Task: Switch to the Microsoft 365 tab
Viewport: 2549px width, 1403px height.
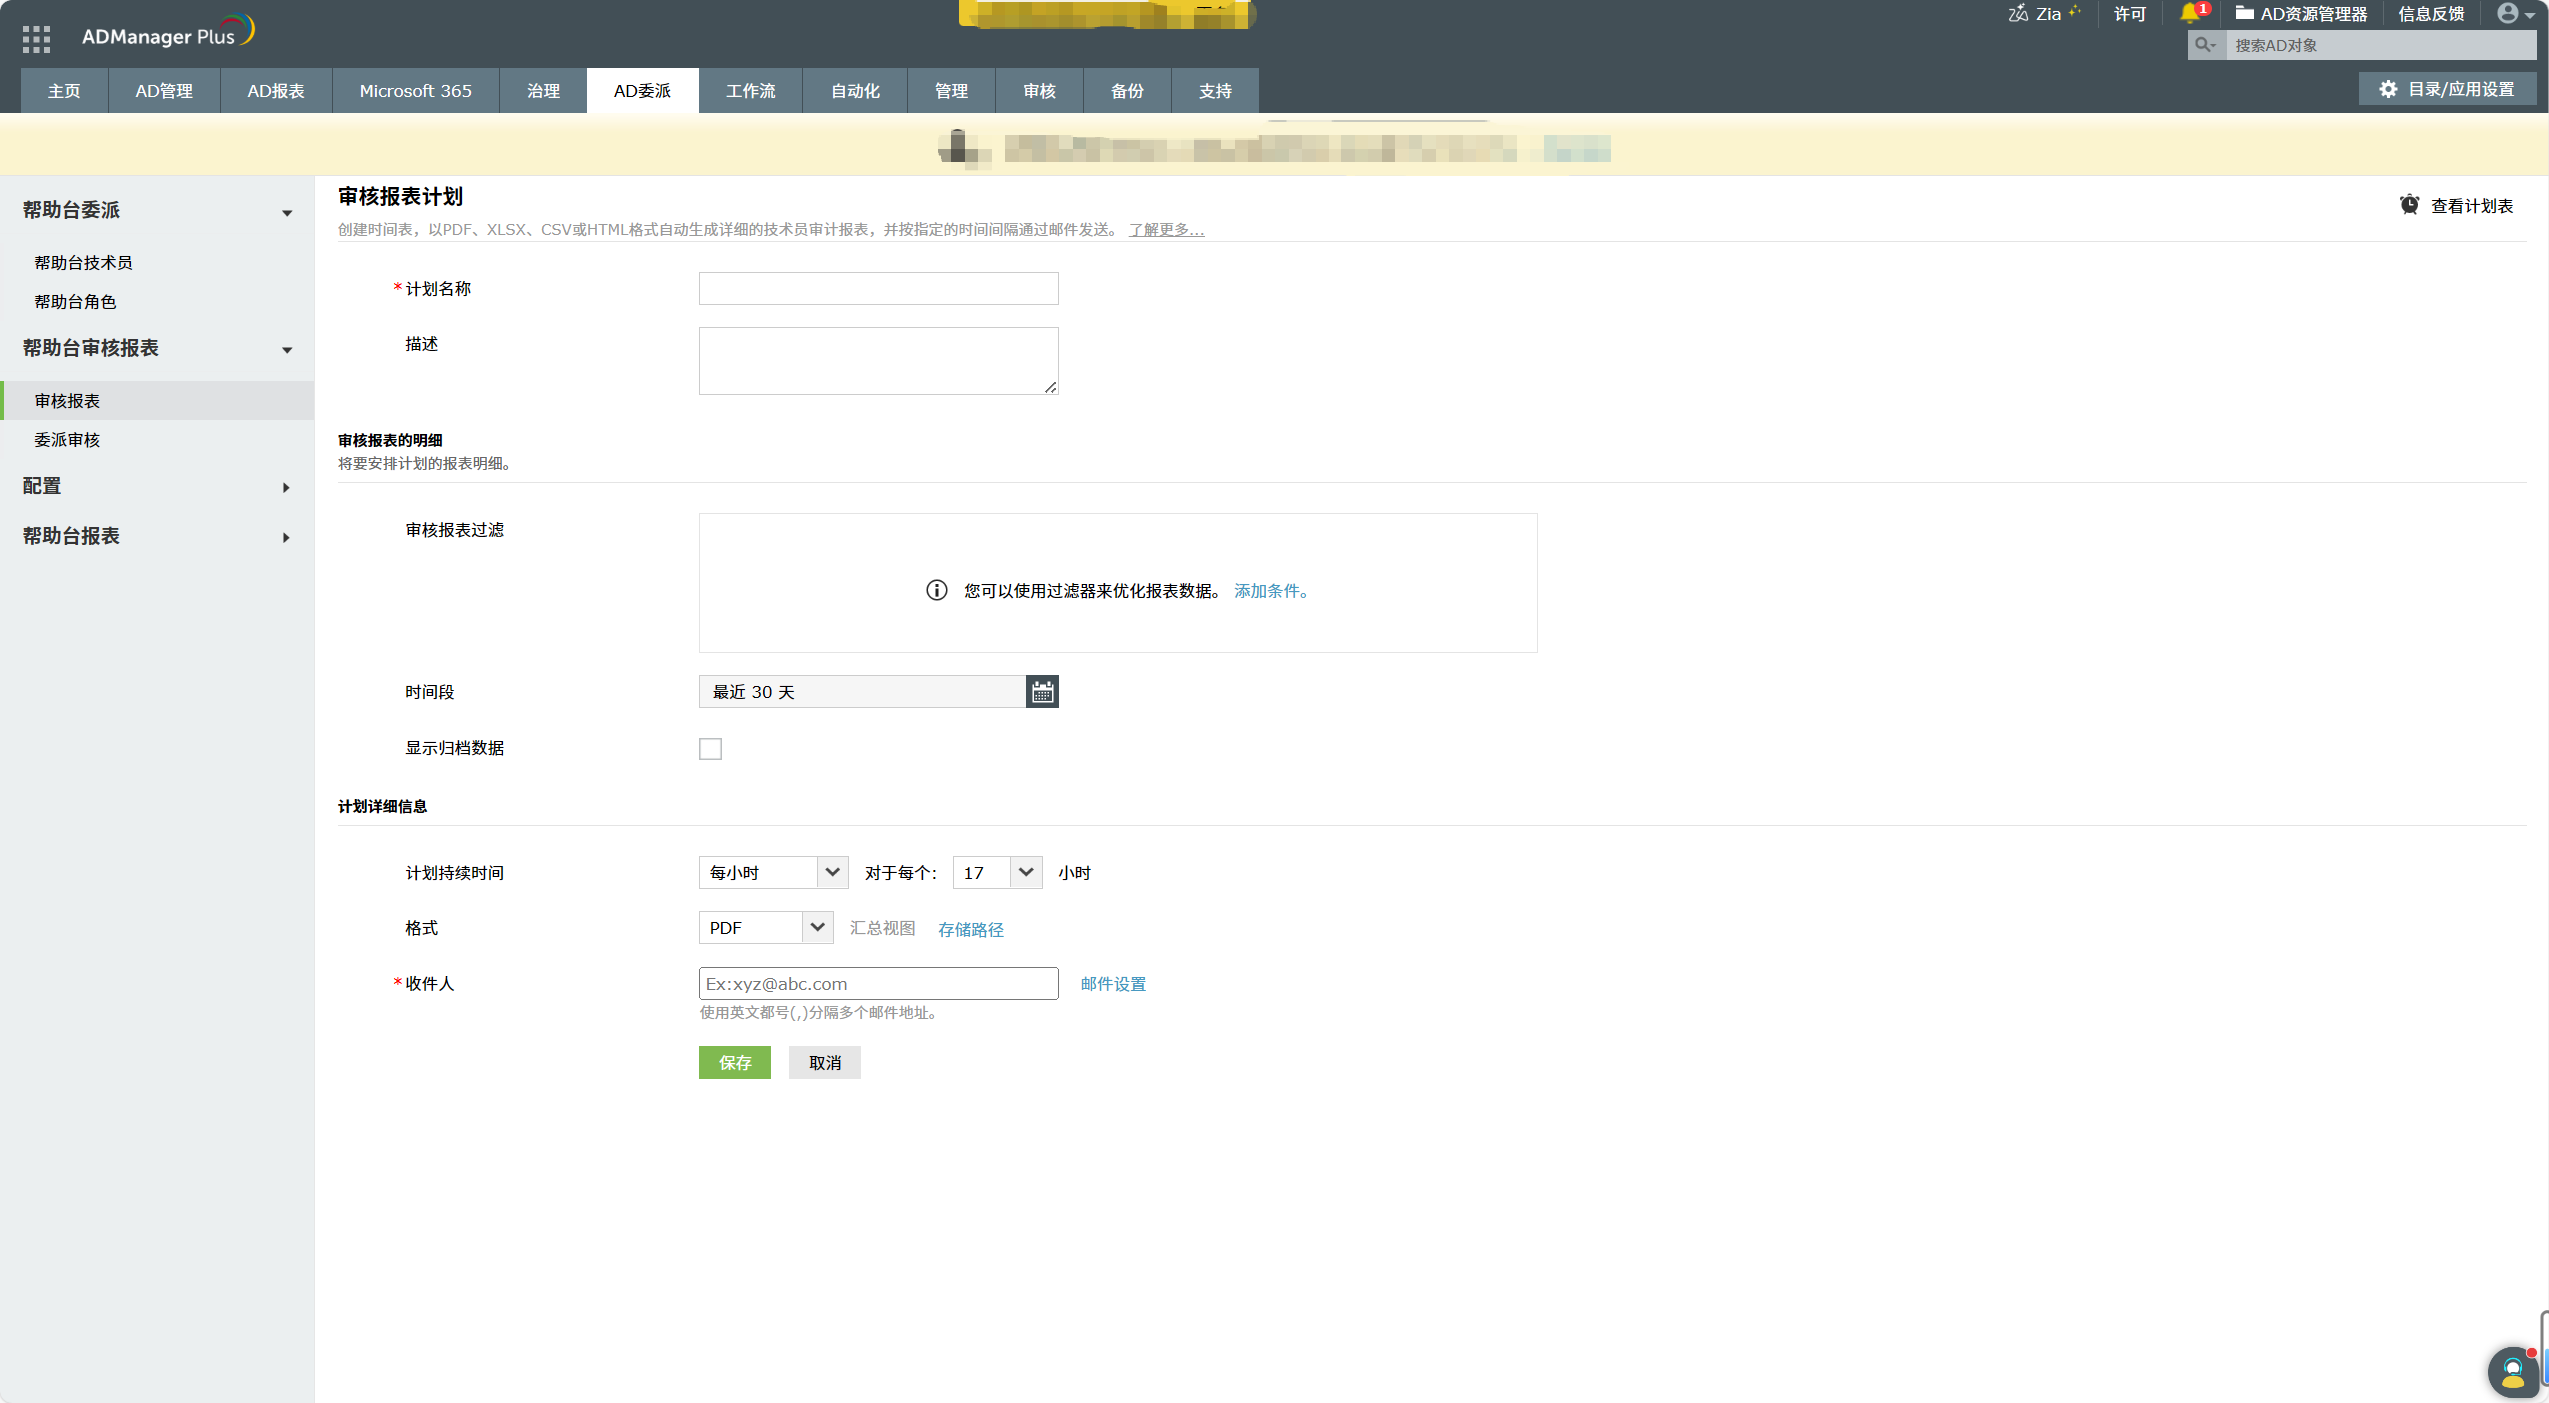Action: pyautogui.click(x=415, y=91)
